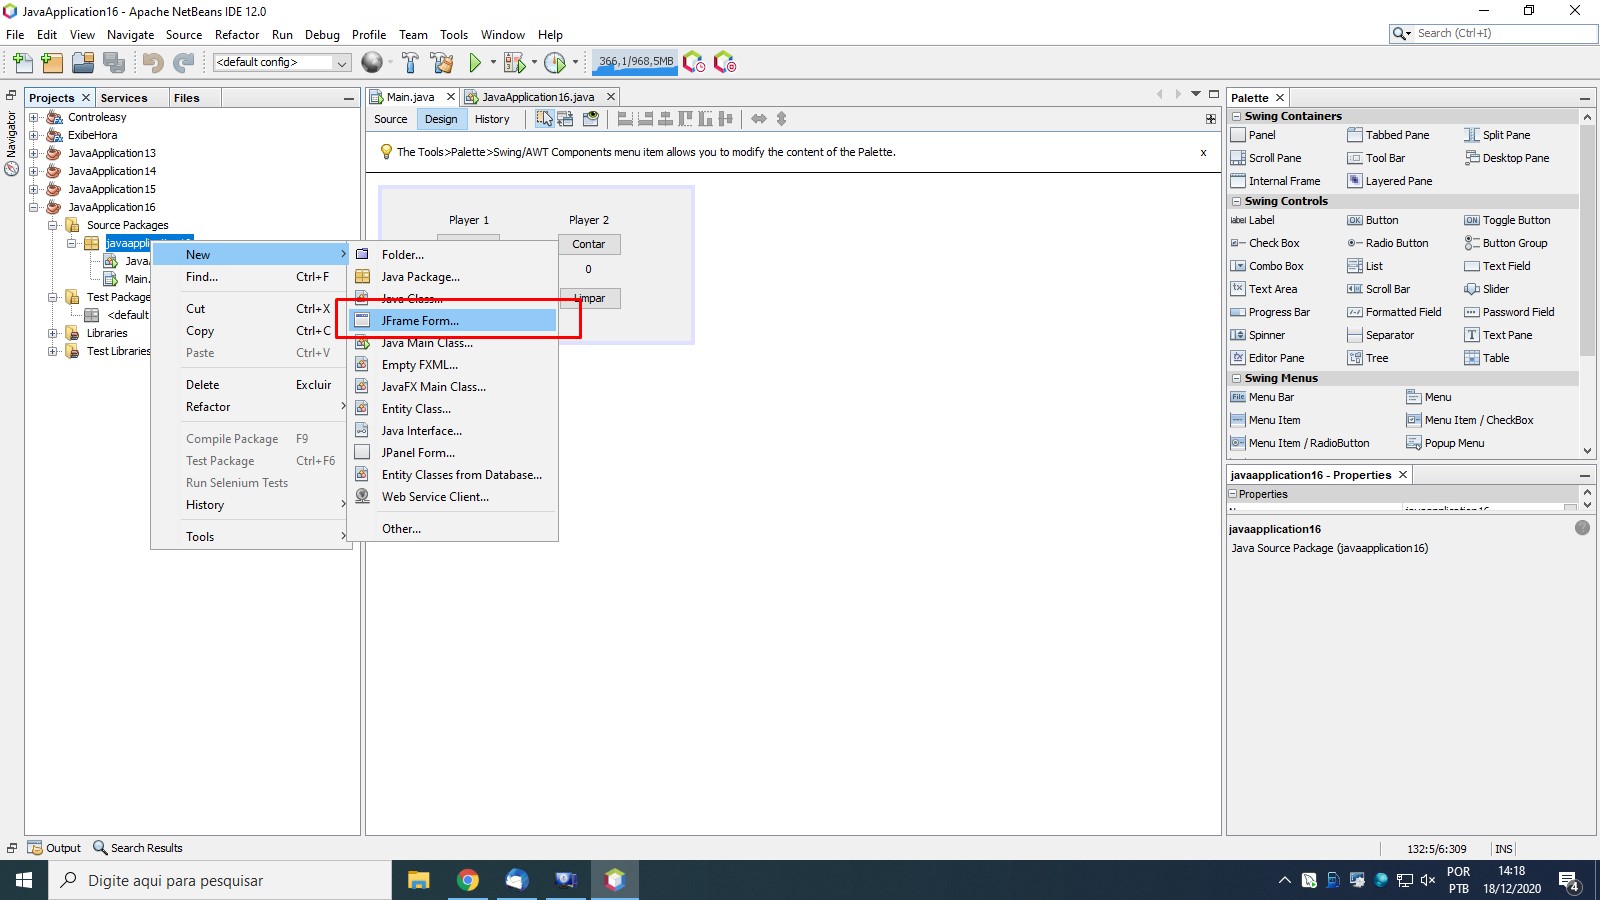Click the globe browser icon in the toolbar
This screenshot has width=1600, height=900.
tap(372, 62)
